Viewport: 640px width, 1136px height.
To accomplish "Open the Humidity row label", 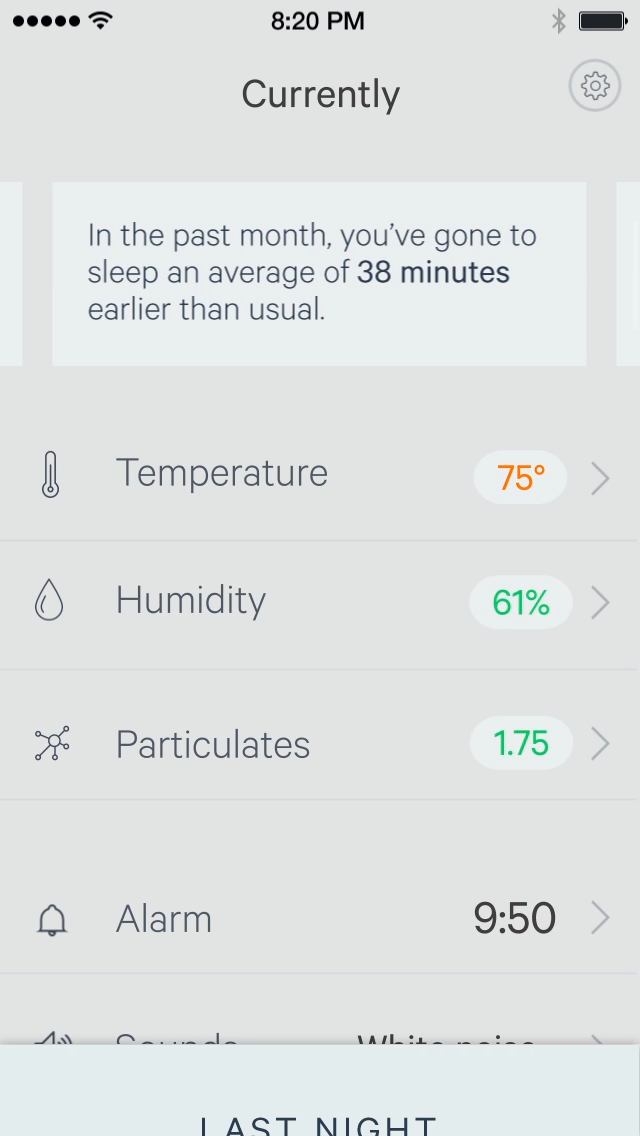I will pyautogui.click(x=191, y=600).
